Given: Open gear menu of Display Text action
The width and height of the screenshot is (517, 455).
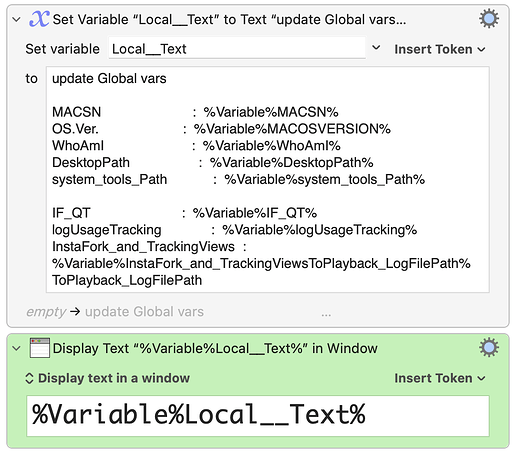Looking at the screenshot, I should pyautogui.click(x=489, y=348).
